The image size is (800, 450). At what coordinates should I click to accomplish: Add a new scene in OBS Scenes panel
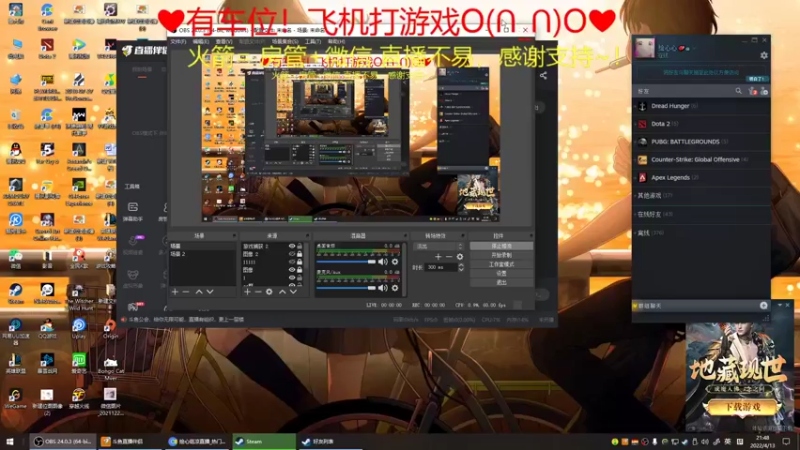pos(175,292)
